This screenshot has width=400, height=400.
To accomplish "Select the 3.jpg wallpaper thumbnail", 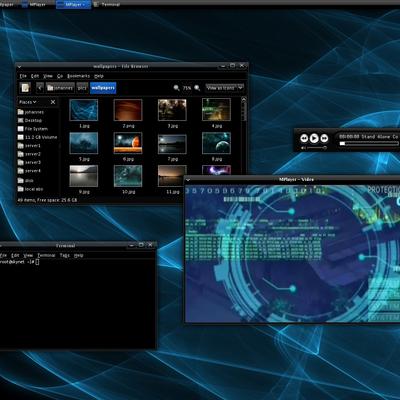I will click(172, 110).
